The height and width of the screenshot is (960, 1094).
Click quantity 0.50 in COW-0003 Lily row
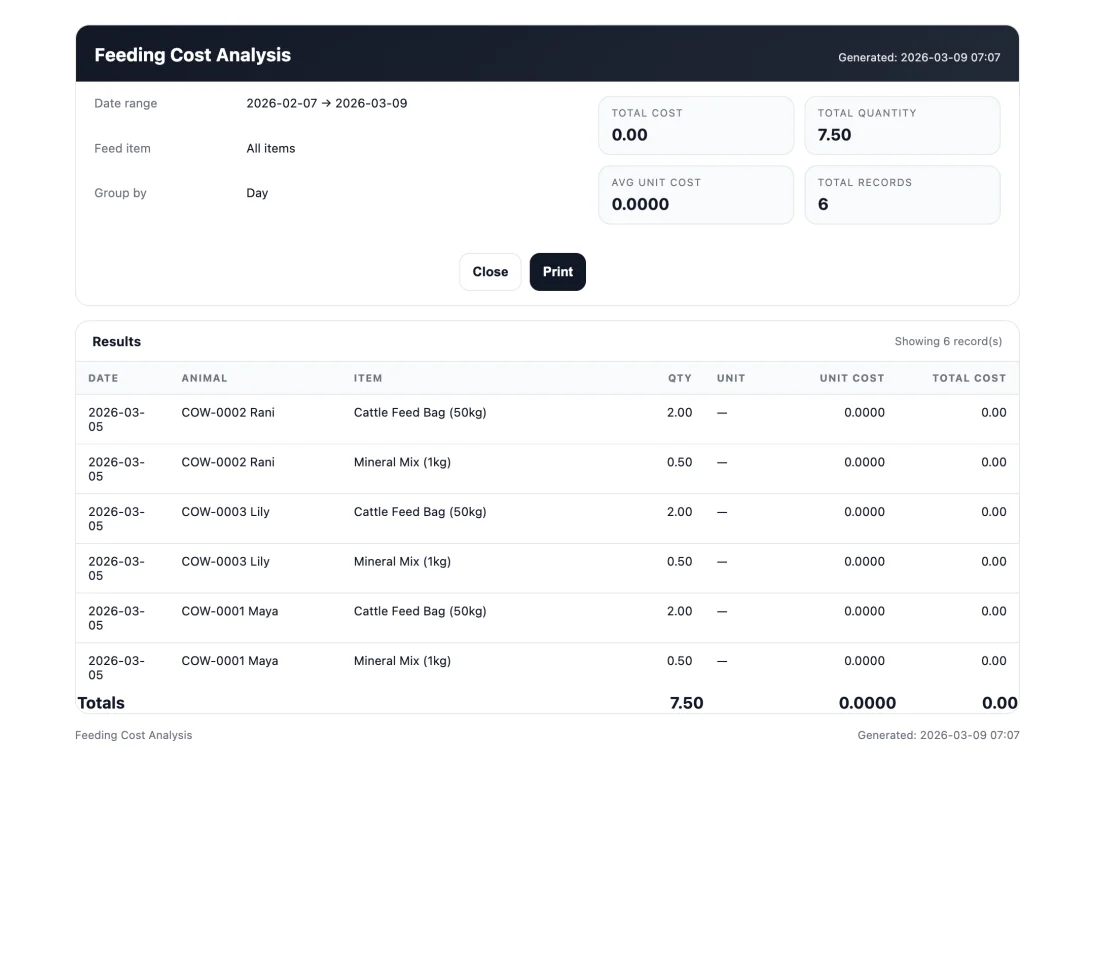click(x=680, y=561)
